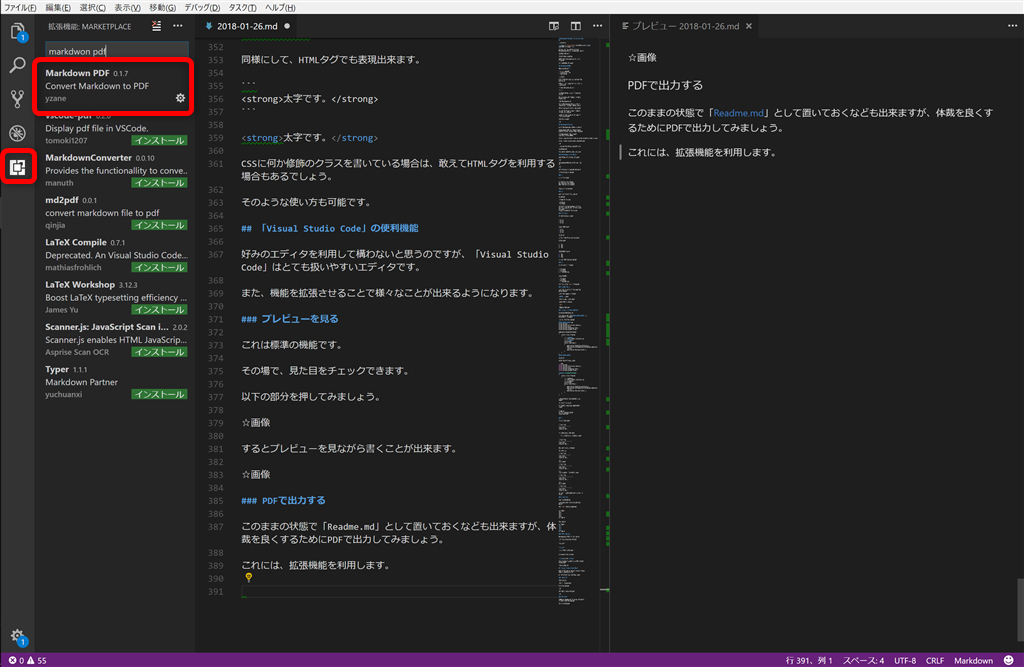Change encoding via UTF-8 status item

click(x=904, y=660)
